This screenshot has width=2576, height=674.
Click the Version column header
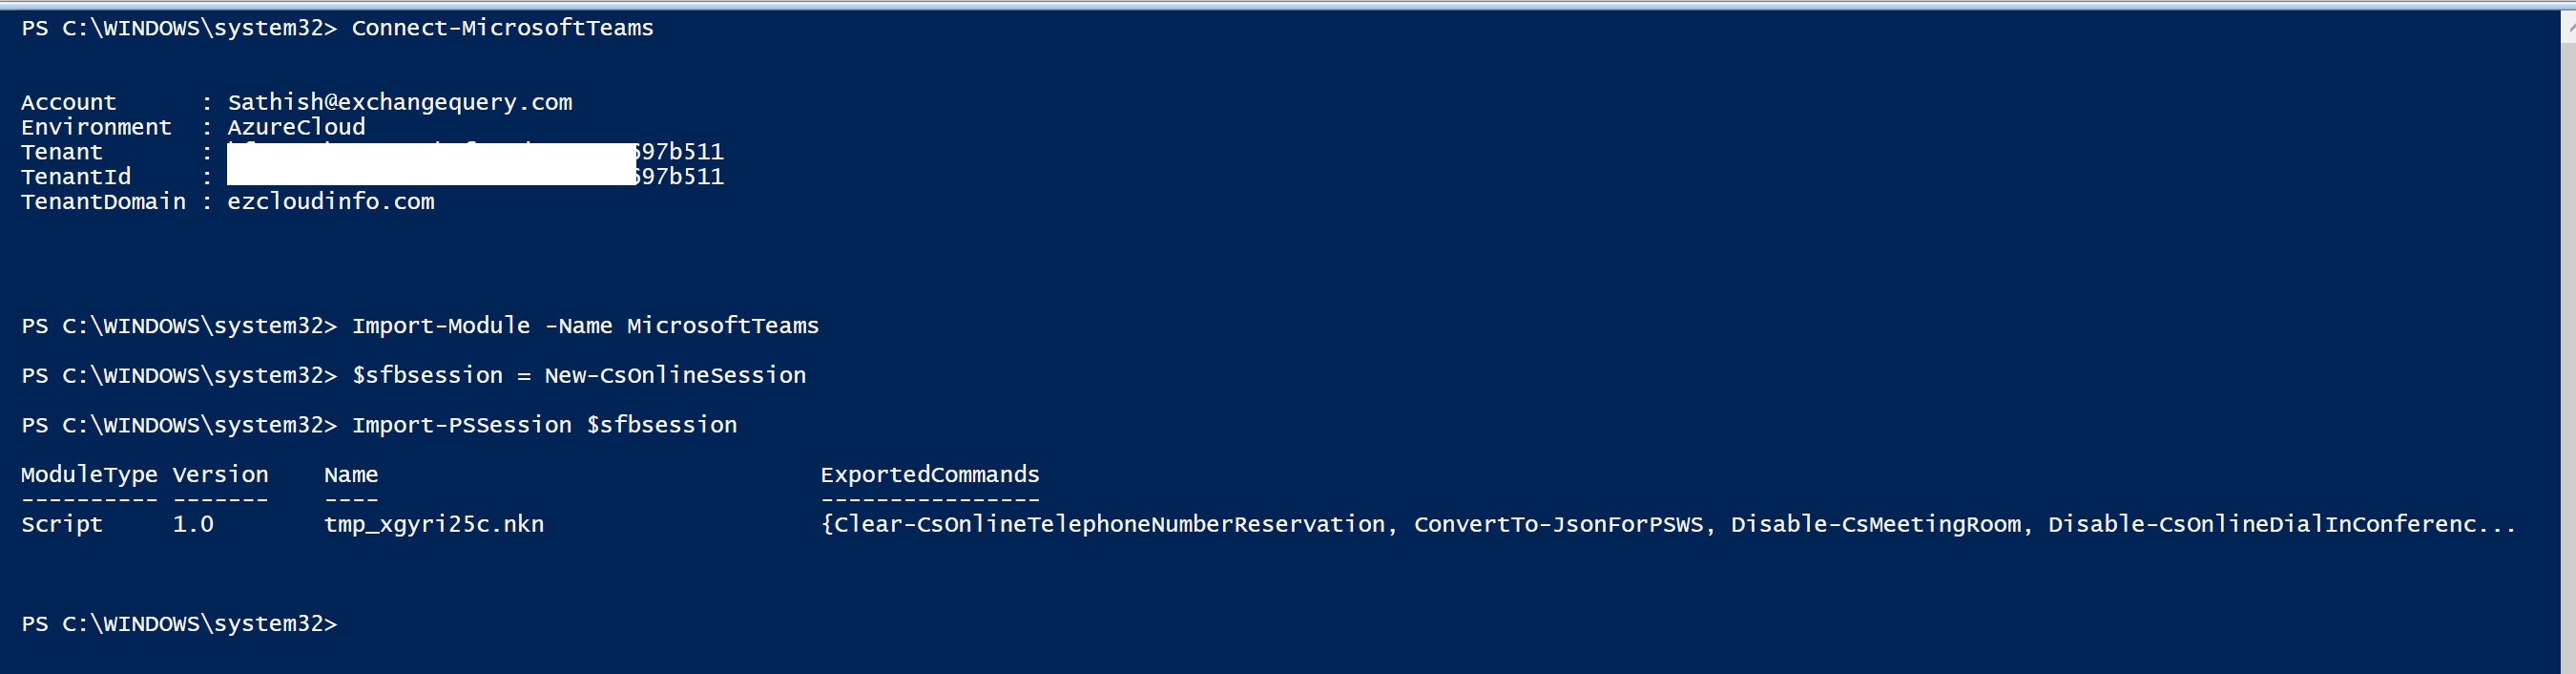(x=220, y=475)
